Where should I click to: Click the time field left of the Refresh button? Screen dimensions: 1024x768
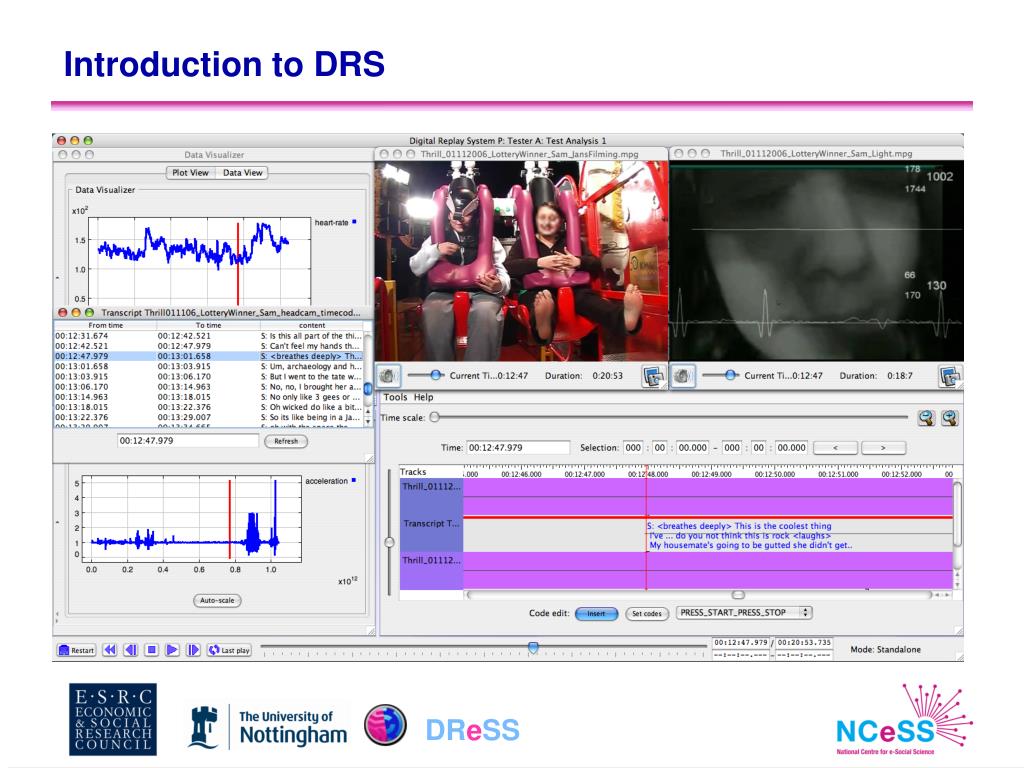click(x=187, y=441)
